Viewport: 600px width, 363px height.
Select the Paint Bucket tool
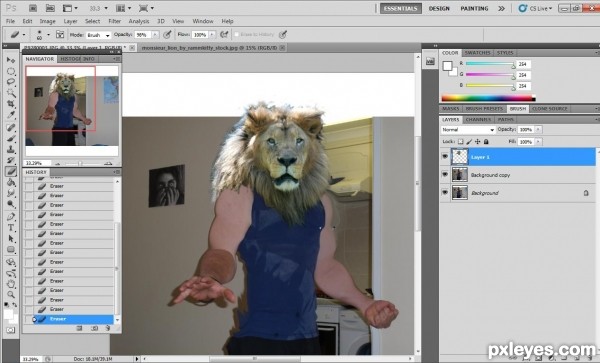[11, 182]
